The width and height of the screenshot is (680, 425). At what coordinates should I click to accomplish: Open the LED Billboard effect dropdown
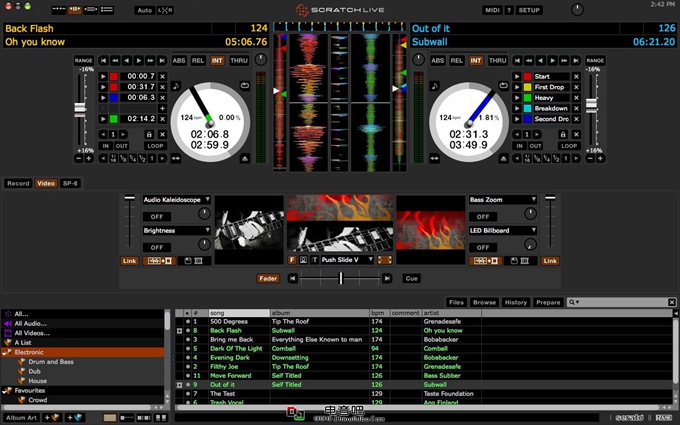[503, 230]
